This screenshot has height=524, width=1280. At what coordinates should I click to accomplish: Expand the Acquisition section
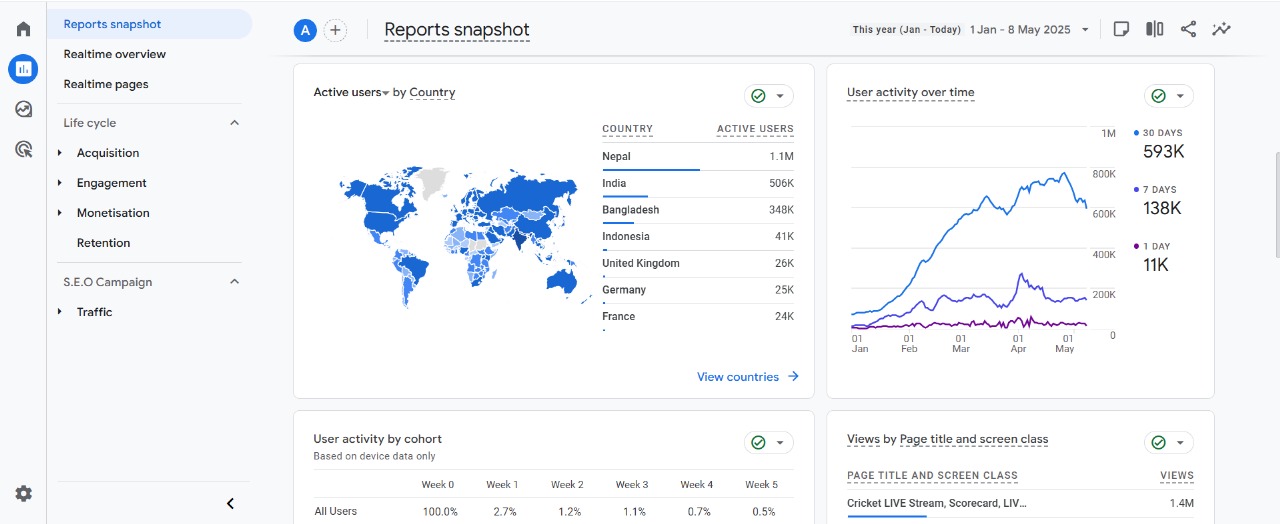[x=108, y=153]
